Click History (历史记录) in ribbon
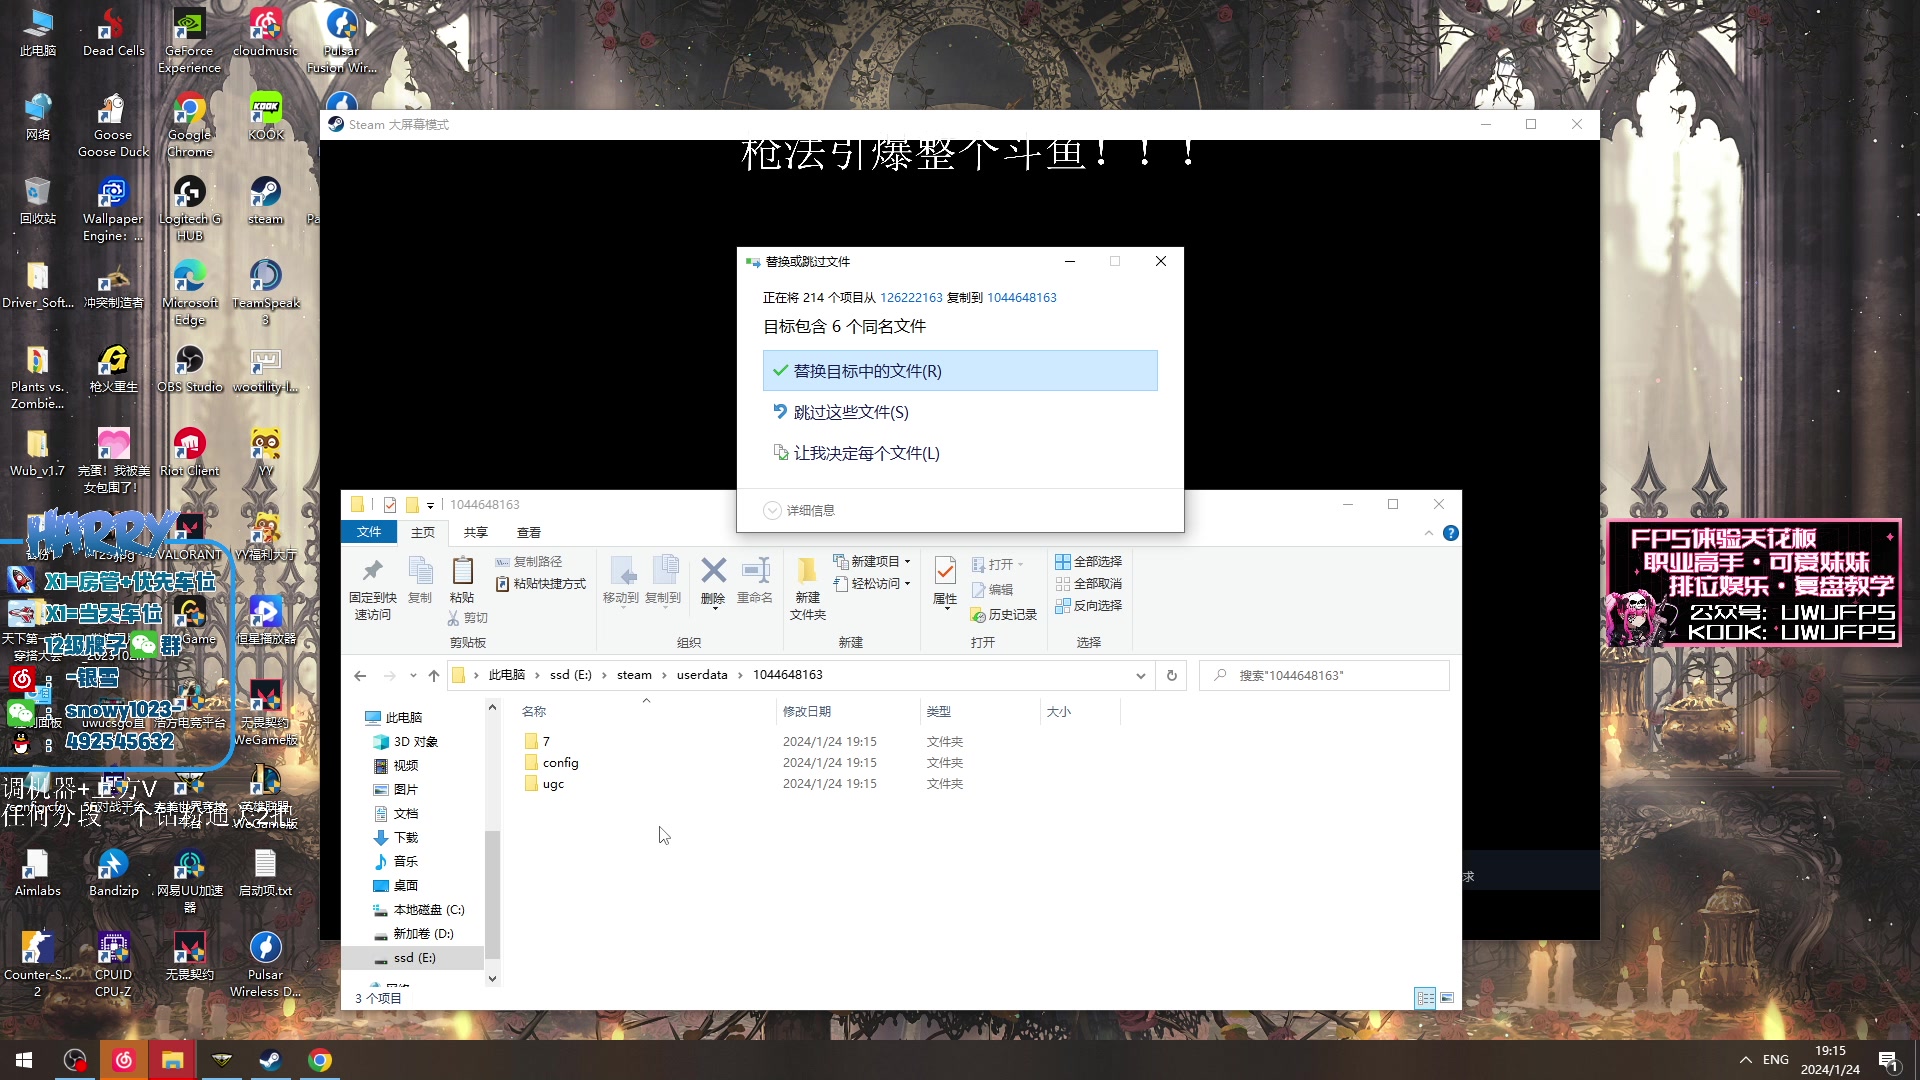Screen dimensions: 1920x1080 1004,615
